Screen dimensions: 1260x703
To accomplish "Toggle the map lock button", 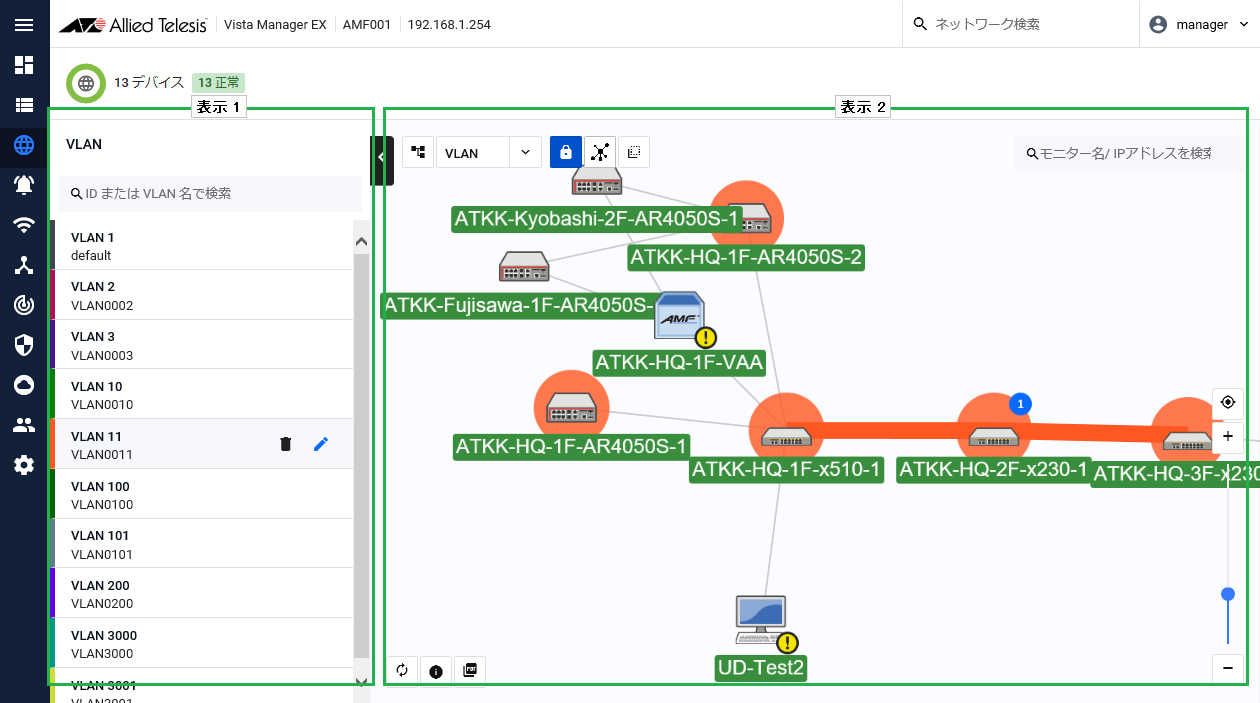I will [566, 152].
